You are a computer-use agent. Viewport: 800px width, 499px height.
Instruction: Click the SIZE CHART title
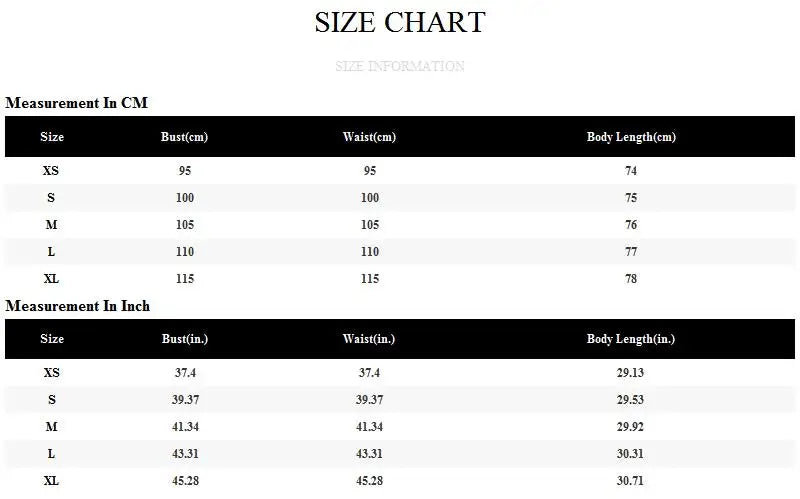pyautogui.click(x=400, y=22)
